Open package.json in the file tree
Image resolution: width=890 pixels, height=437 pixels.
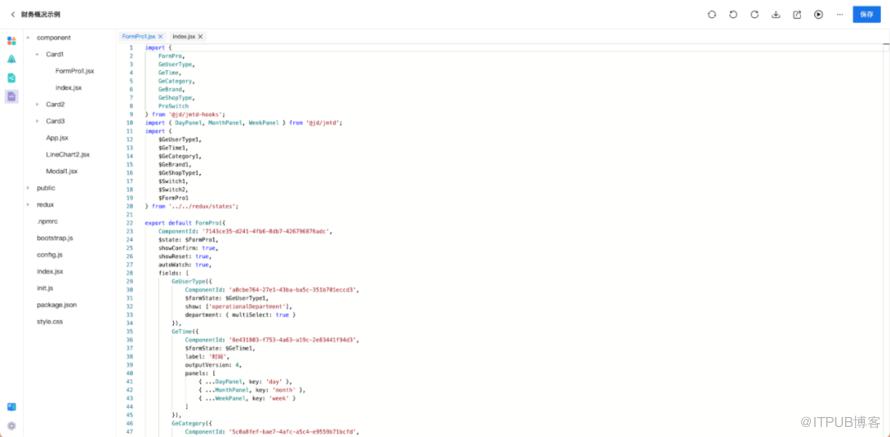point(57,305)
